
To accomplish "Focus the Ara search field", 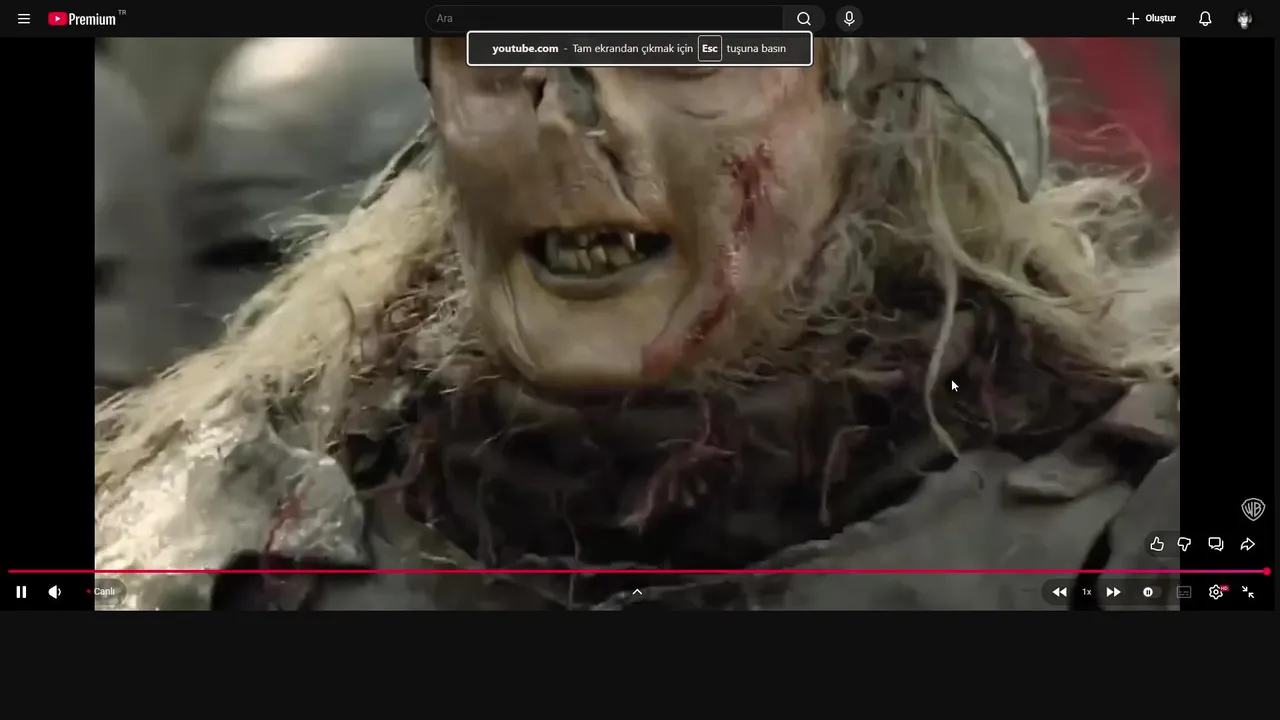I will click(605, 19).
